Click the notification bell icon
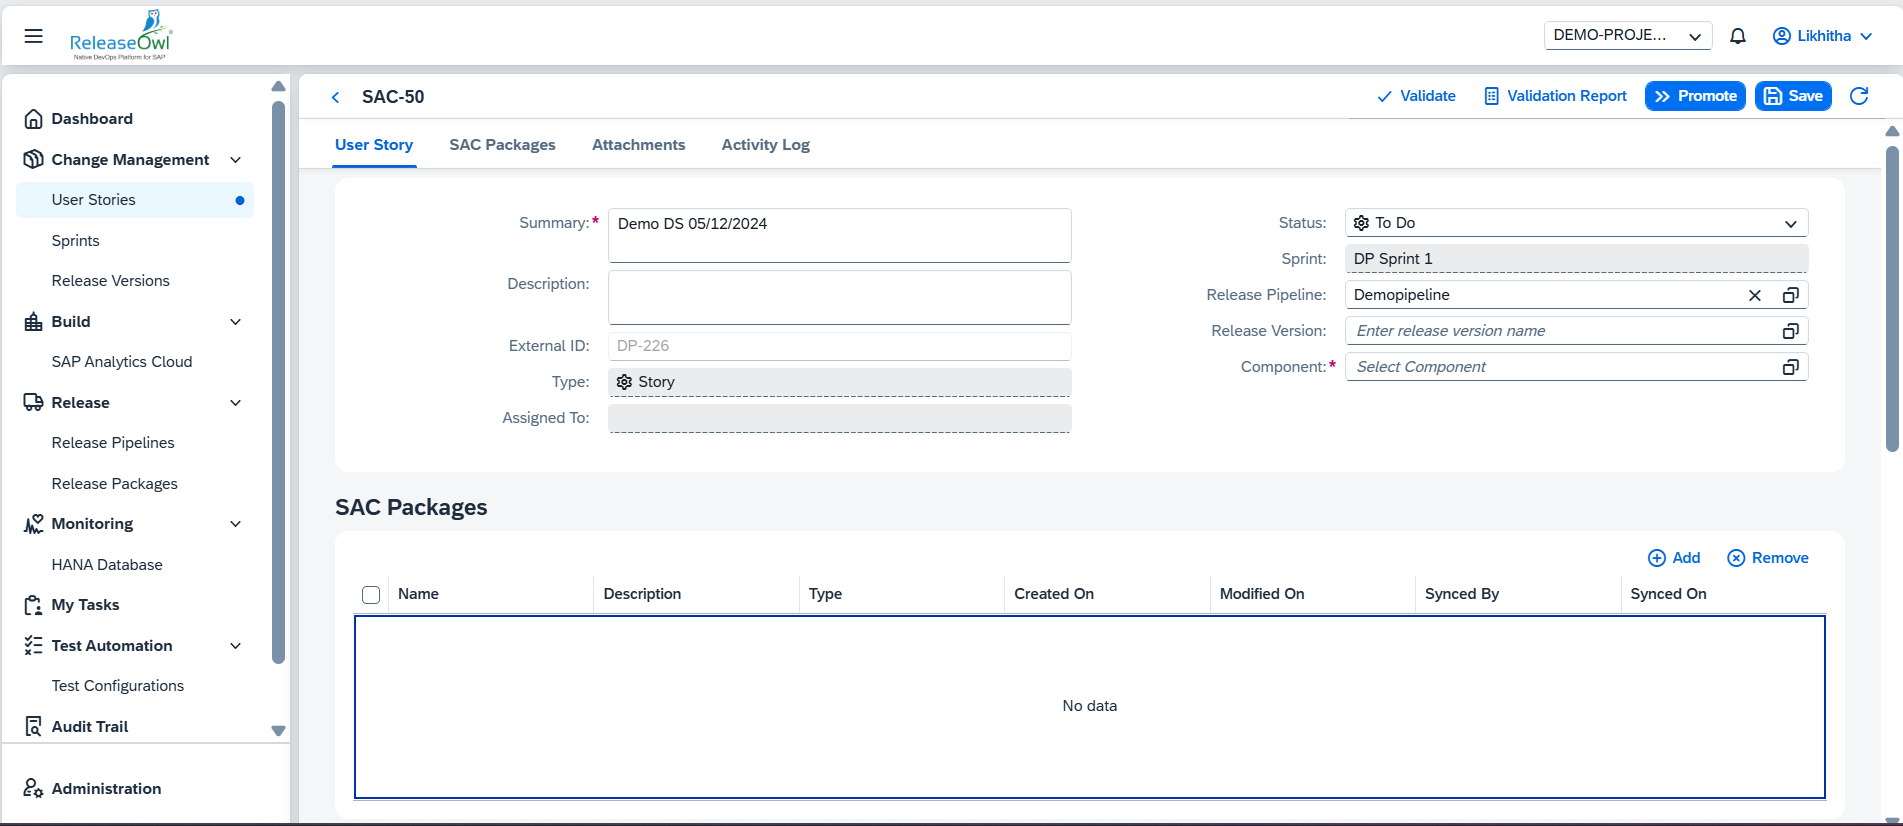Screen dimensions: 1903x826 coord(1738,36)
